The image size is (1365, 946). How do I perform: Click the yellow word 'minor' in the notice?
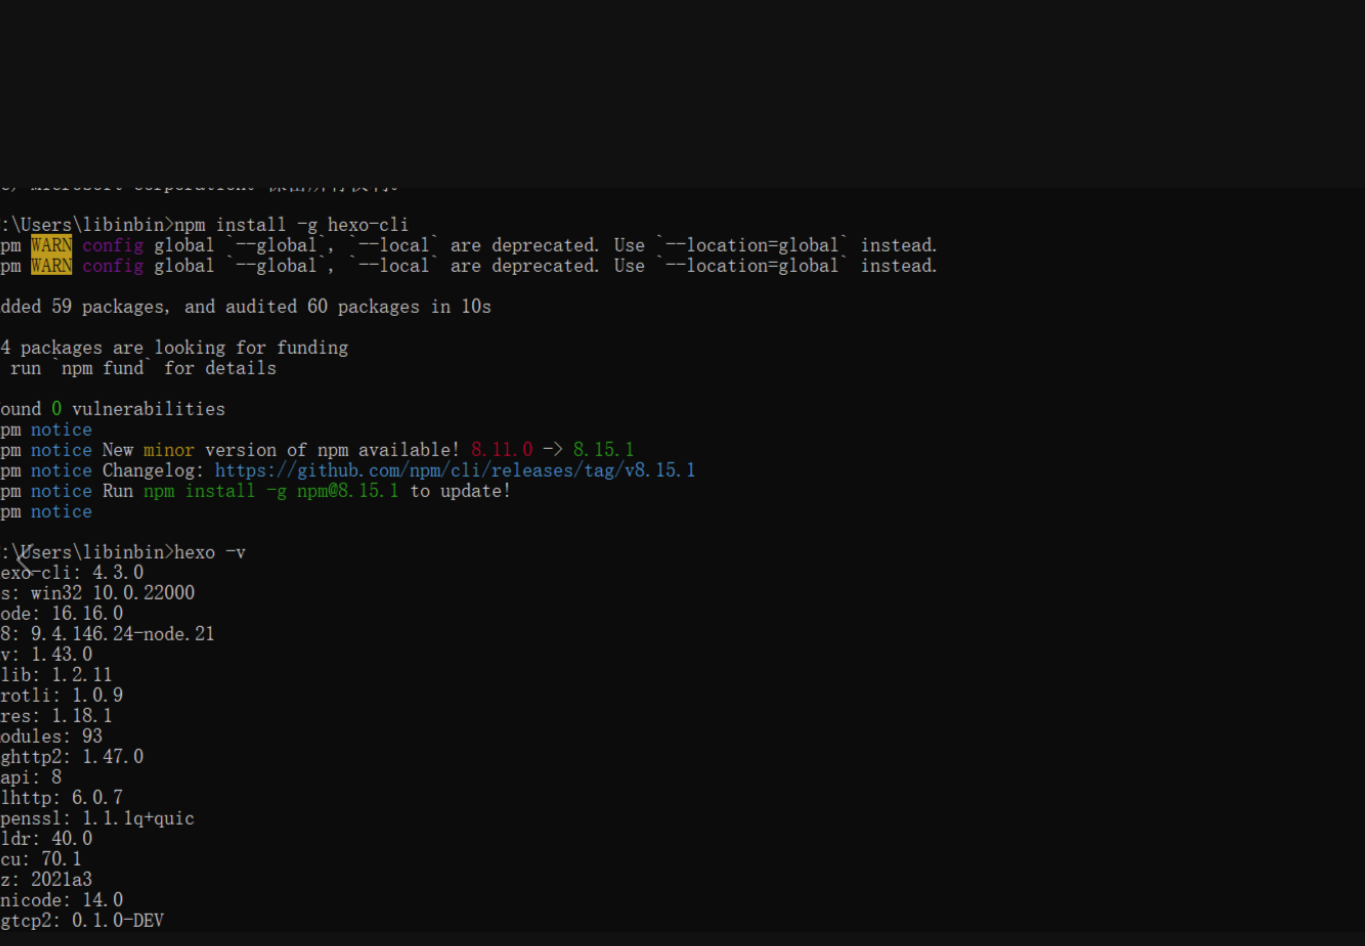click(168, 450)
